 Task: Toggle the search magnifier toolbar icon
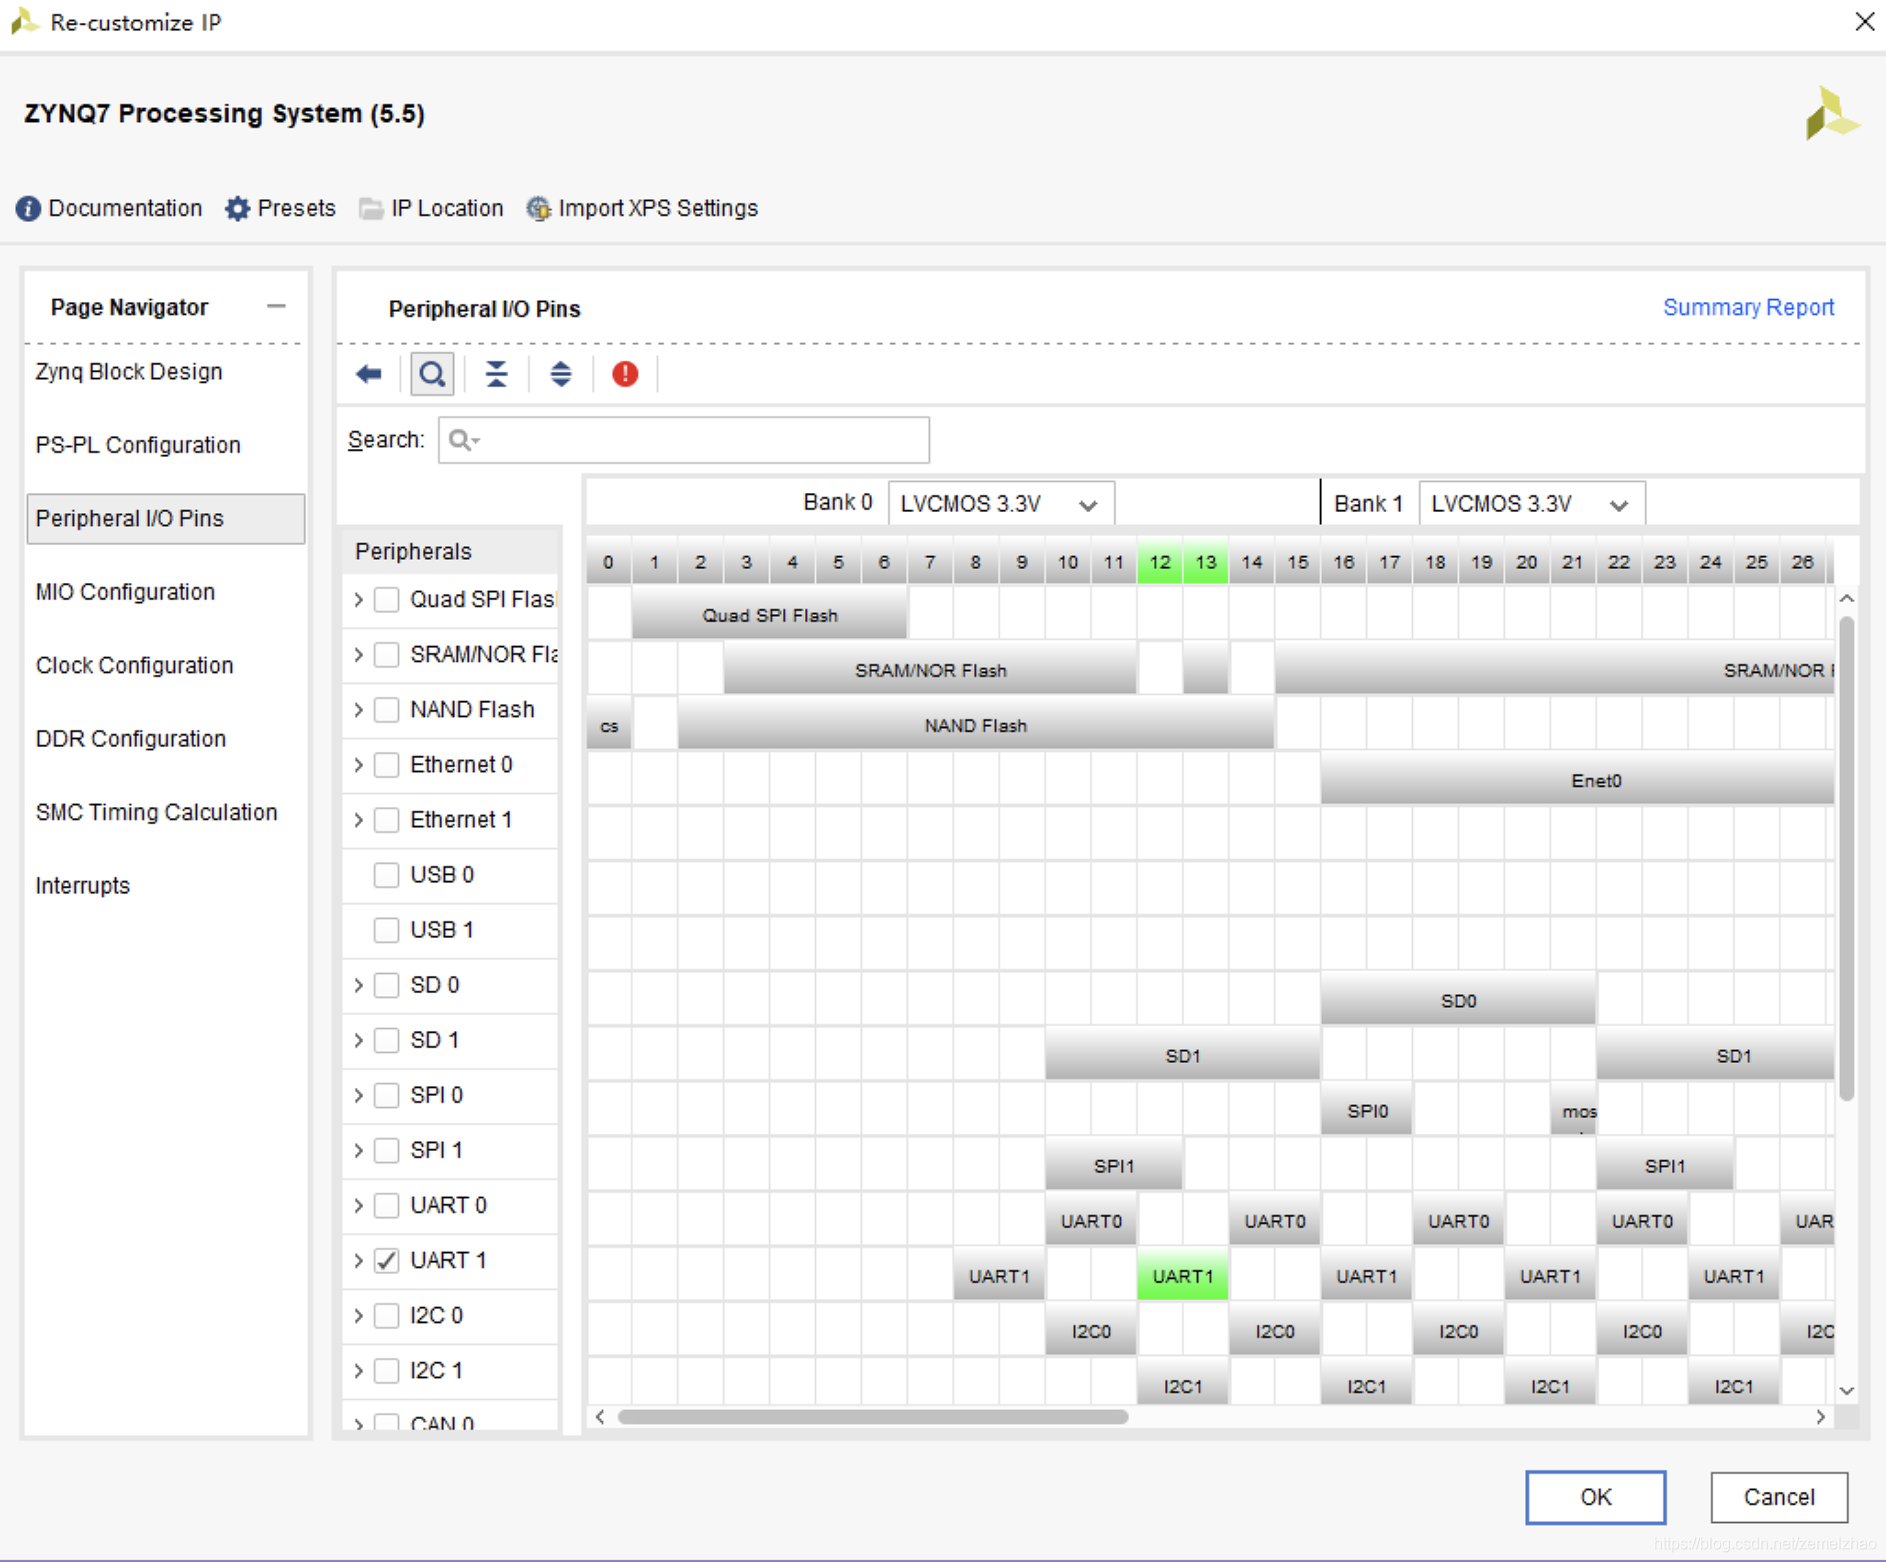point(432,374)
